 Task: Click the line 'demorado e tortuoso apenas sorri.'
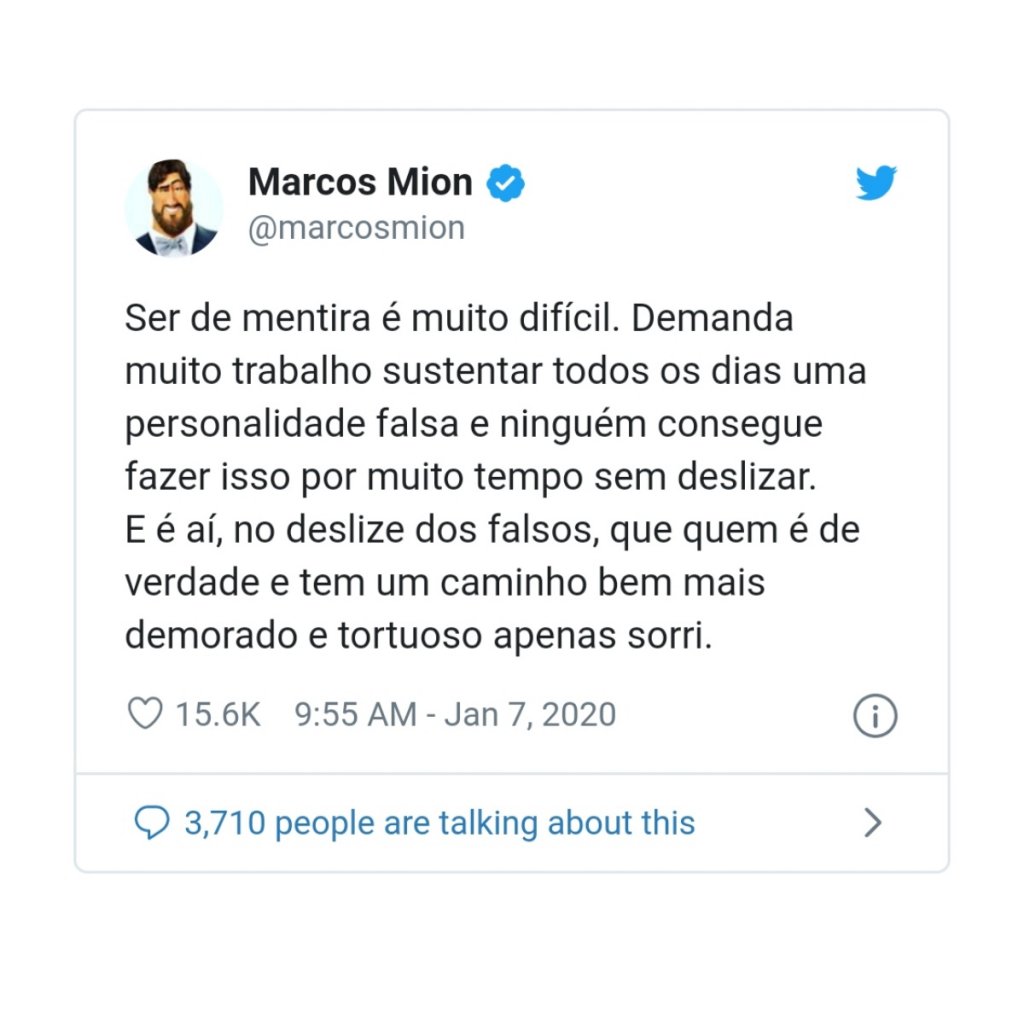[419, 635]
